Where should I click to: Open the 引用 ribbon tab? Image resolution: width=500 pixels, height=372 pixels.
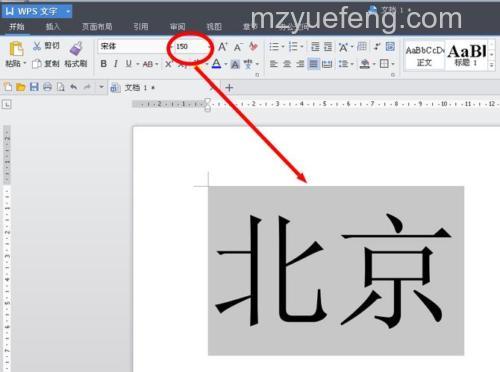141,27
